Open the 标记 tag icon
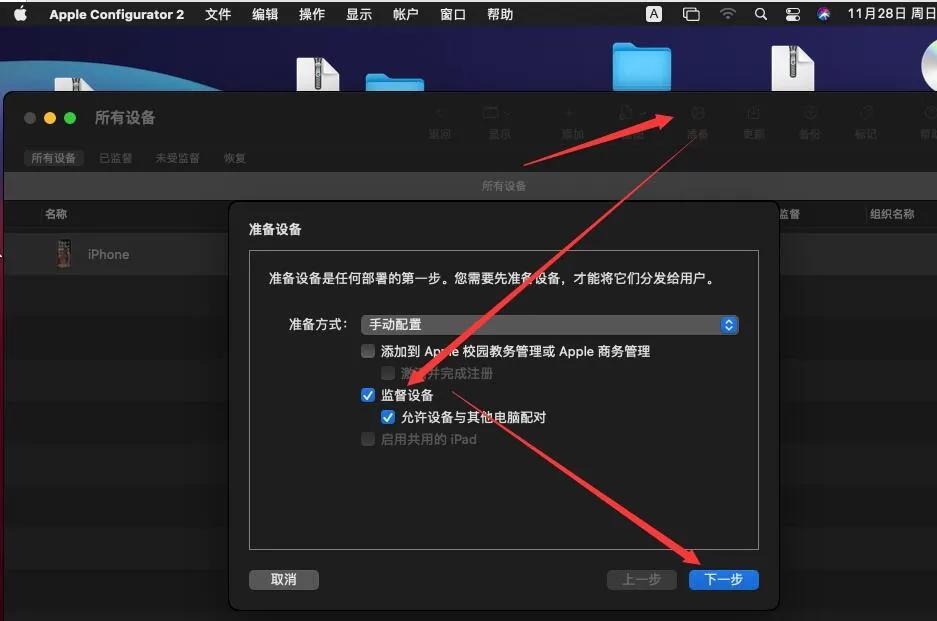 [866, 112]
